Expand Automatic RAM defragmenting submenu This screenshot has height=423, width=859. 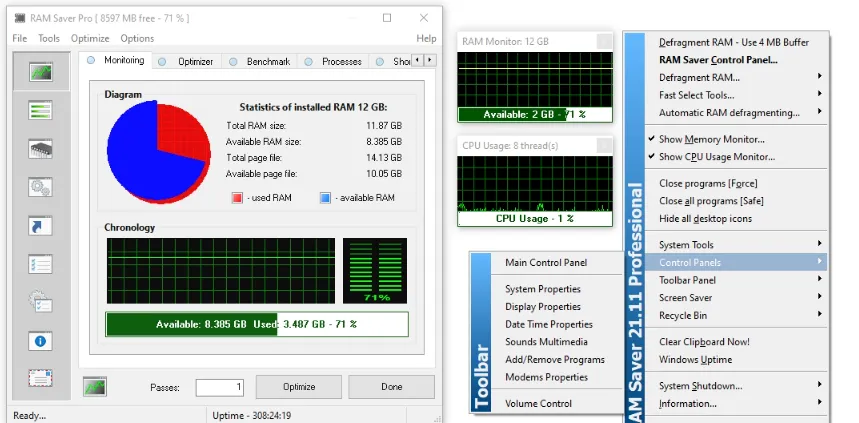pyautogui.click(x=736, y=113)
